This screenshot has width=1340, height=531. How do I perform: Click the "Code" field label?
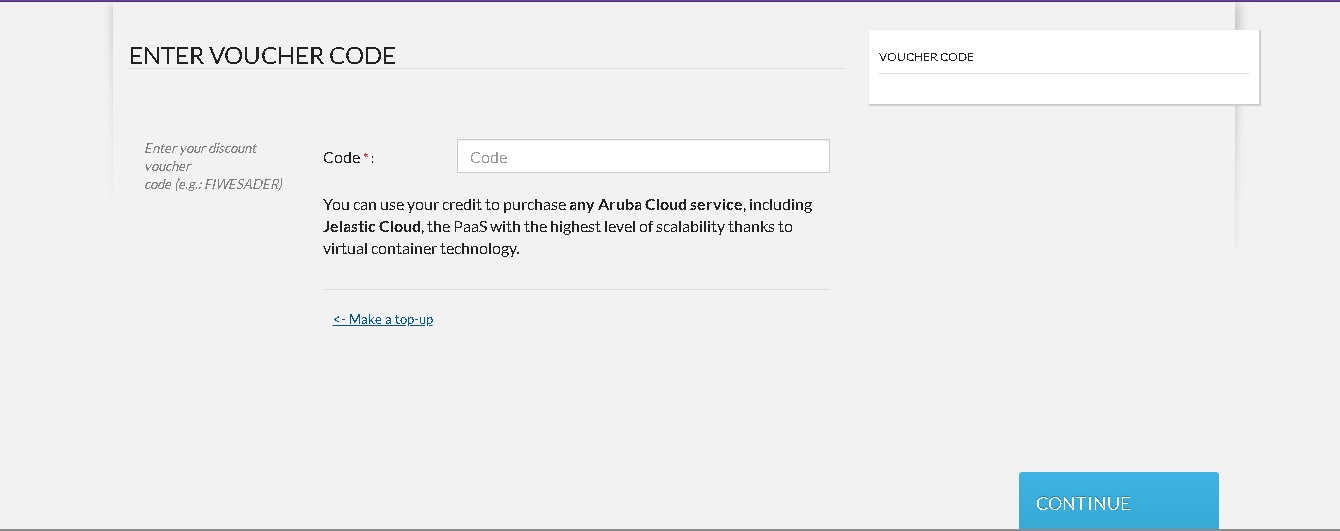click(x=341, y=157)
